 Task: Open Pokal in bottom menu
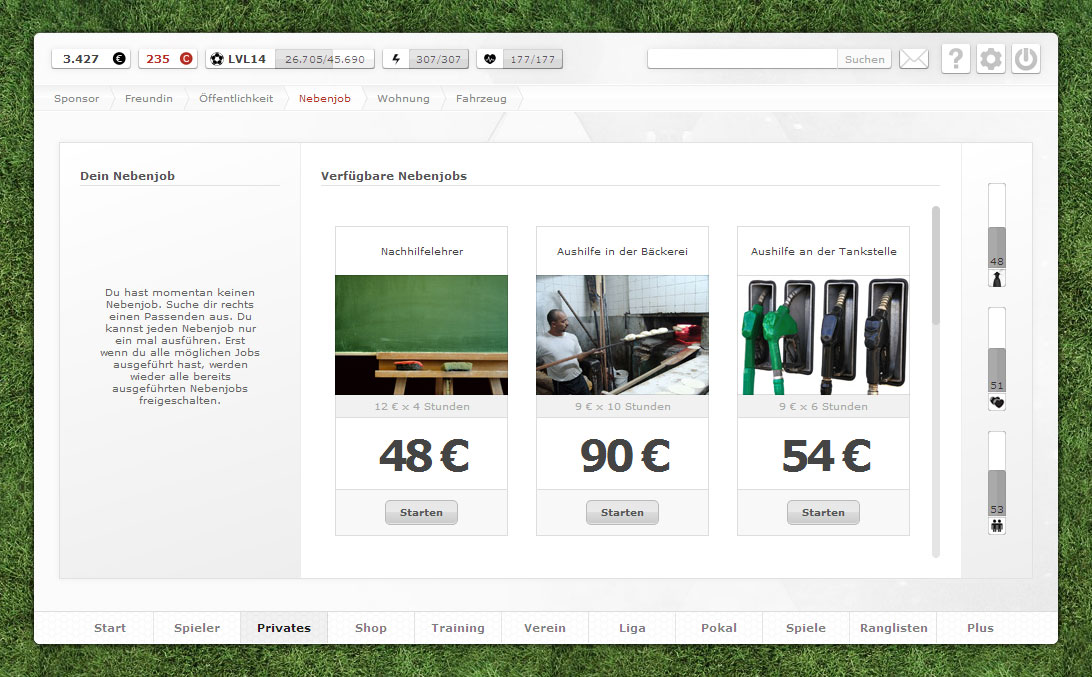[719, 628]
